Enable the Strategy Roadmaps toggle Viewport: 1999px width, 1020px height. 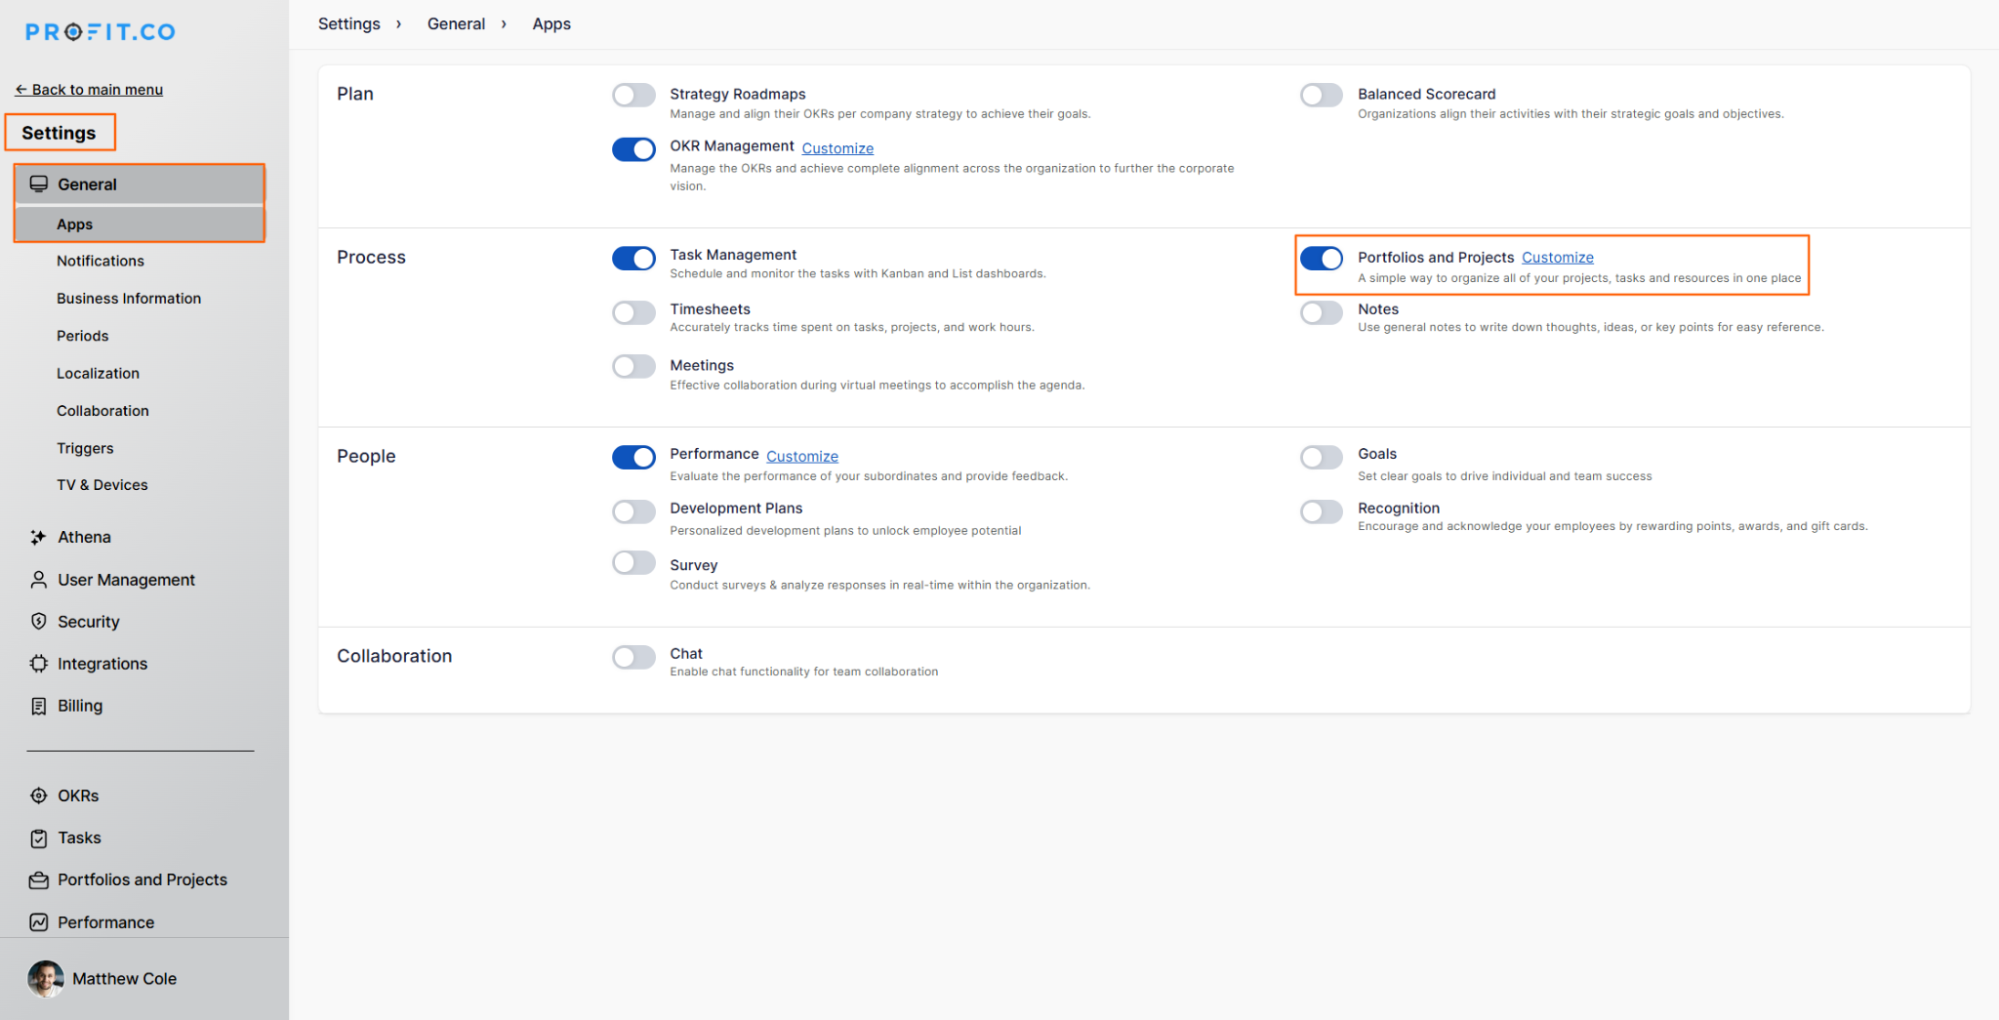click(633, 95)
